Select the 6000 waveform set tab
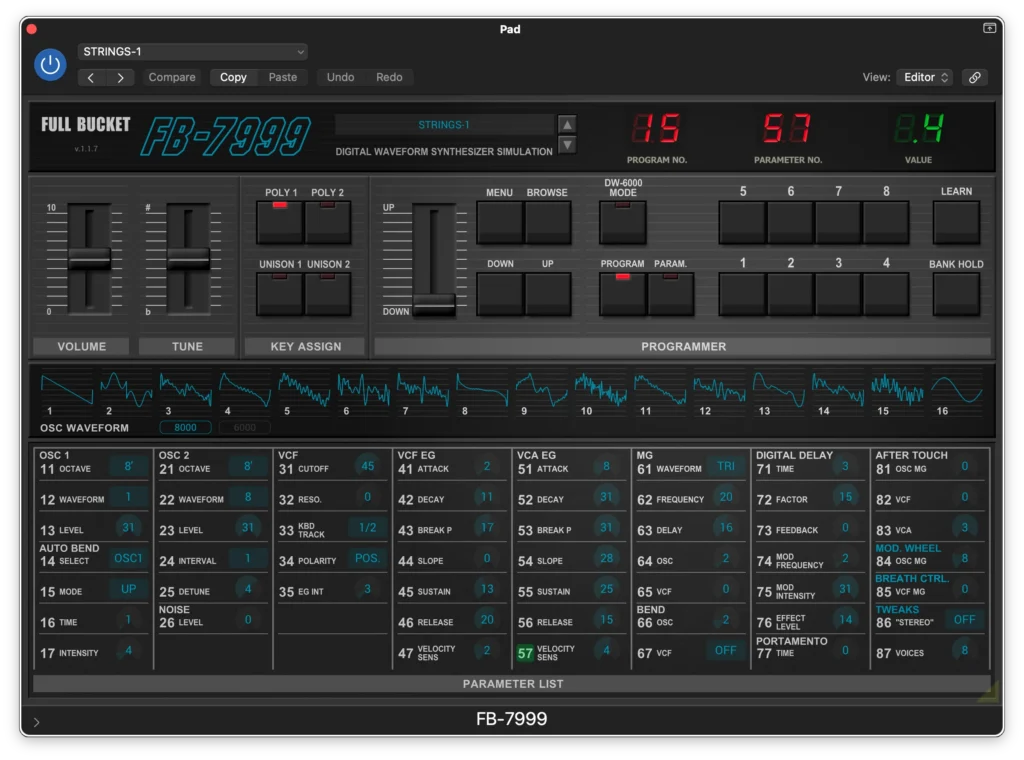Screen dimensions: 1024x760 (x=245, y=428)
